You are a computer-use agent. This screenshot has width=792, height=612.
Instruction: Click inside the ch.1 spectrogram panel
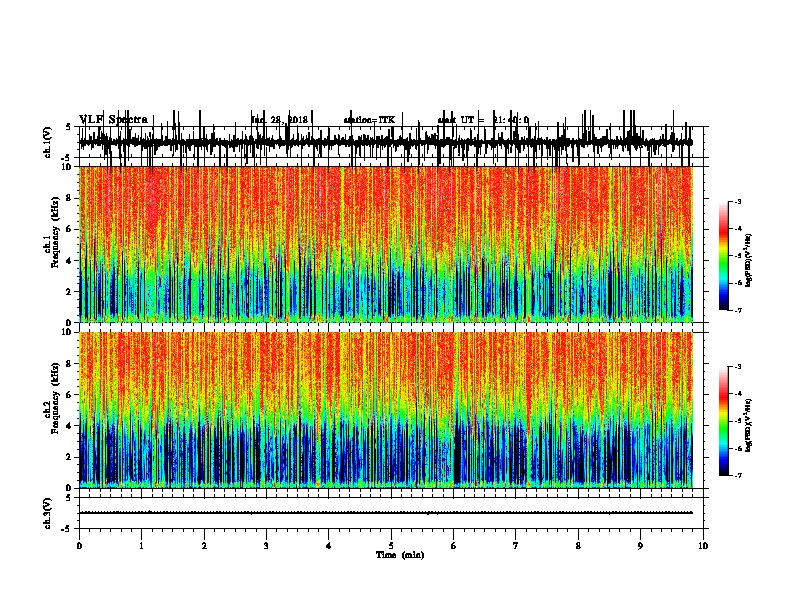pos(385,244)
